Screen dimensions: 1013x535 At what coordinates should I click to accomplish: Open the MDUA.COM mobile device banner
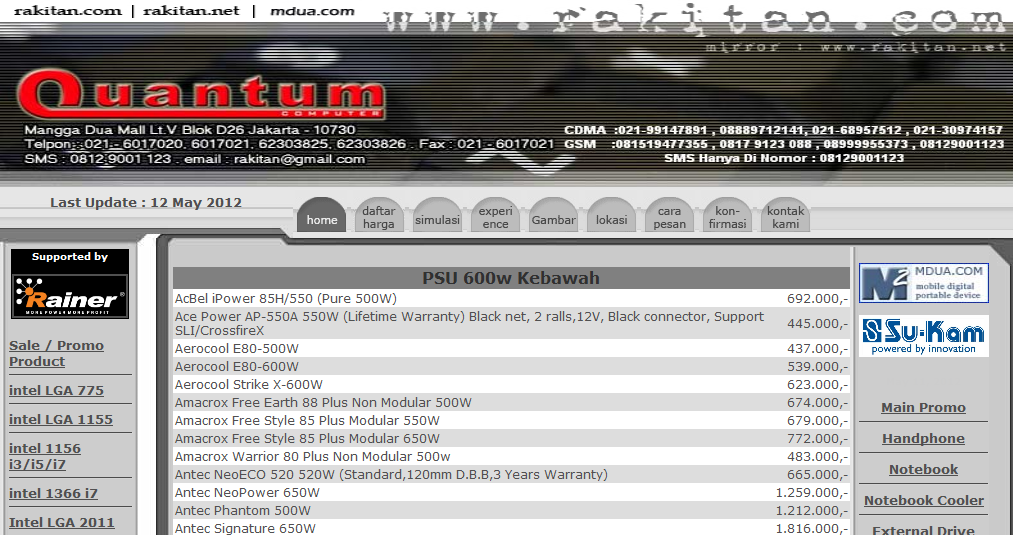click(923, 282)
